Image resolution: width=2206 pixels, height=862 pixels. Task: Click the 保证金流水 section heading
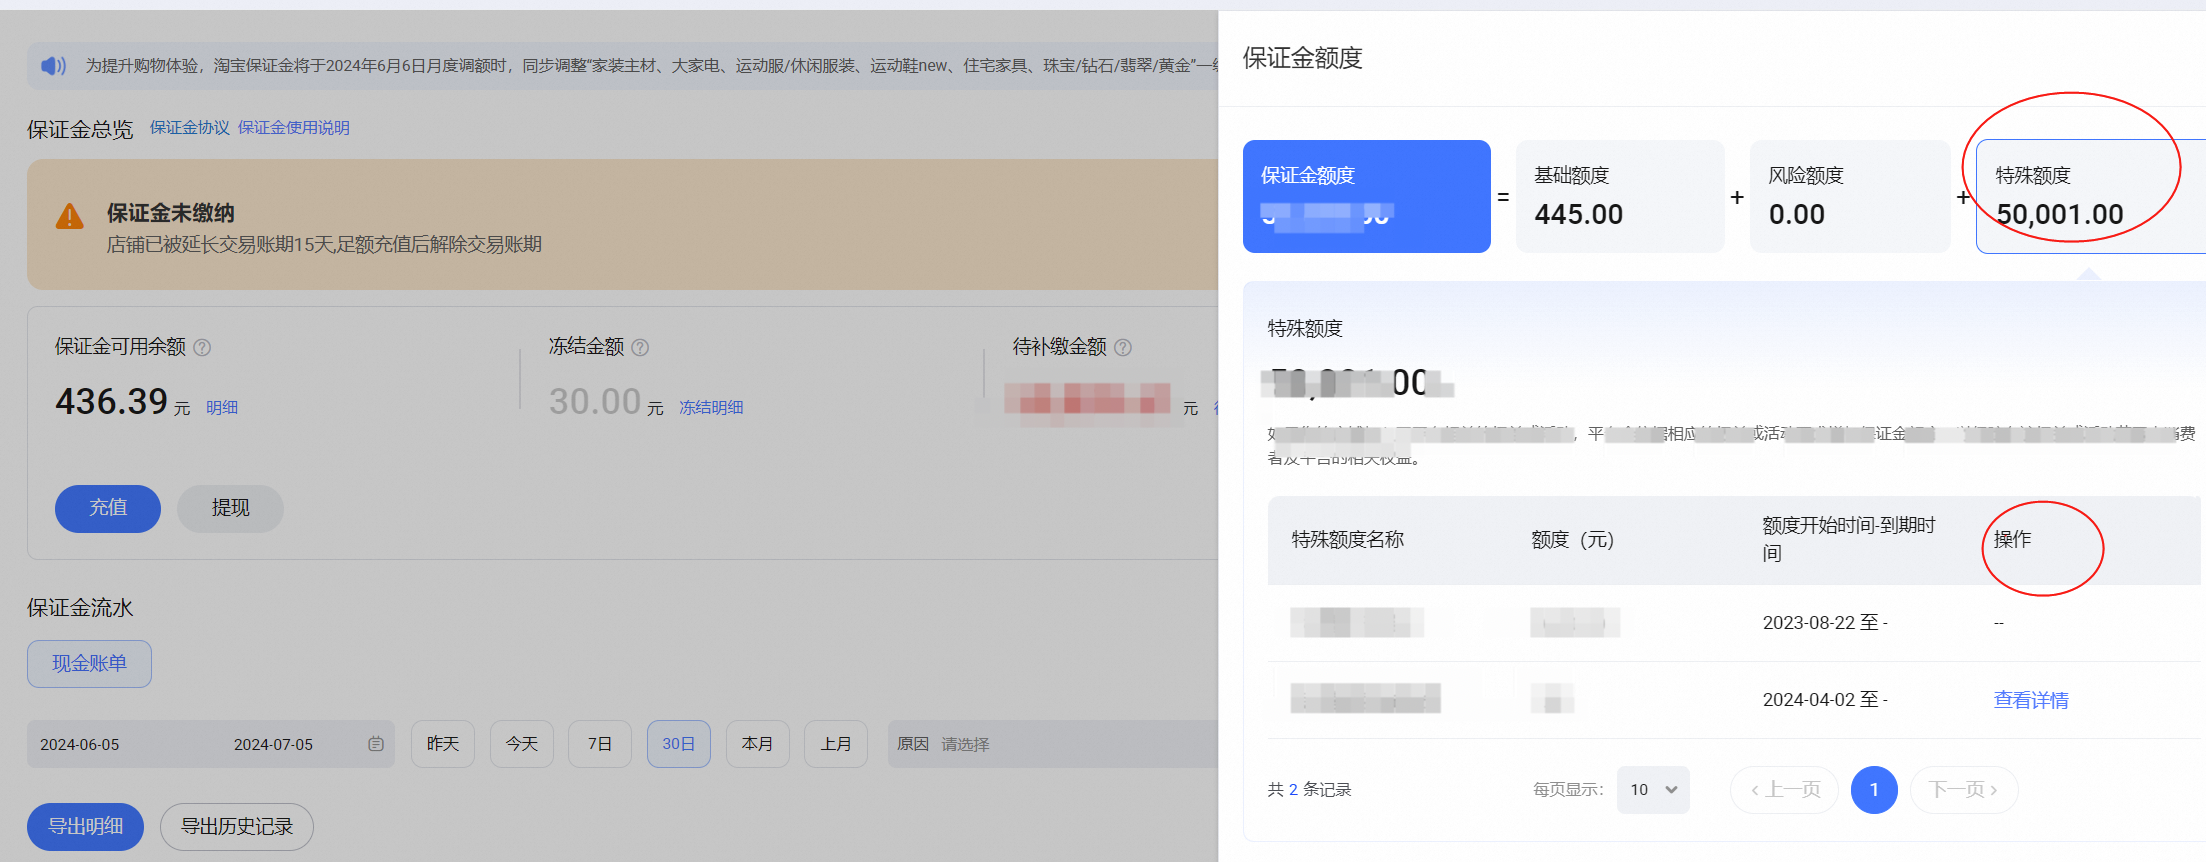pos(80,608)
